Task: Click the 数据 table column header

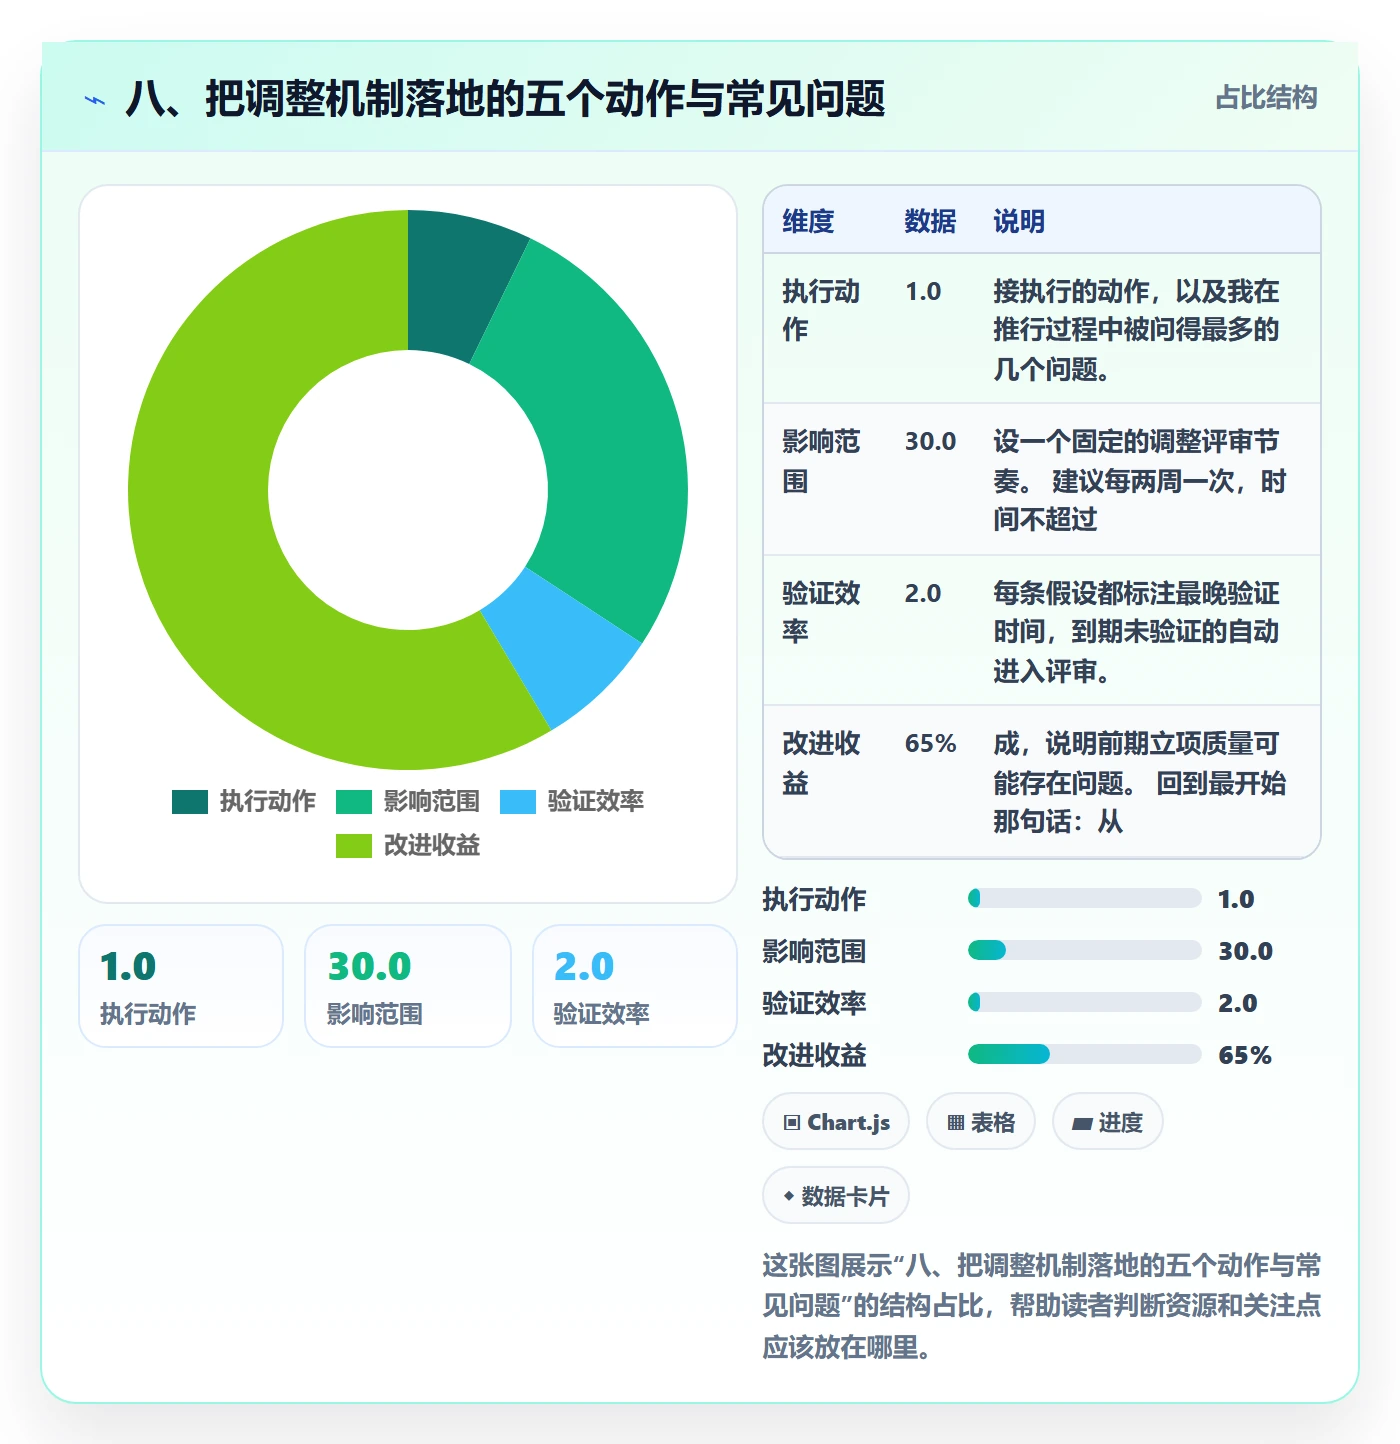Action: click(x=930, y=221)
